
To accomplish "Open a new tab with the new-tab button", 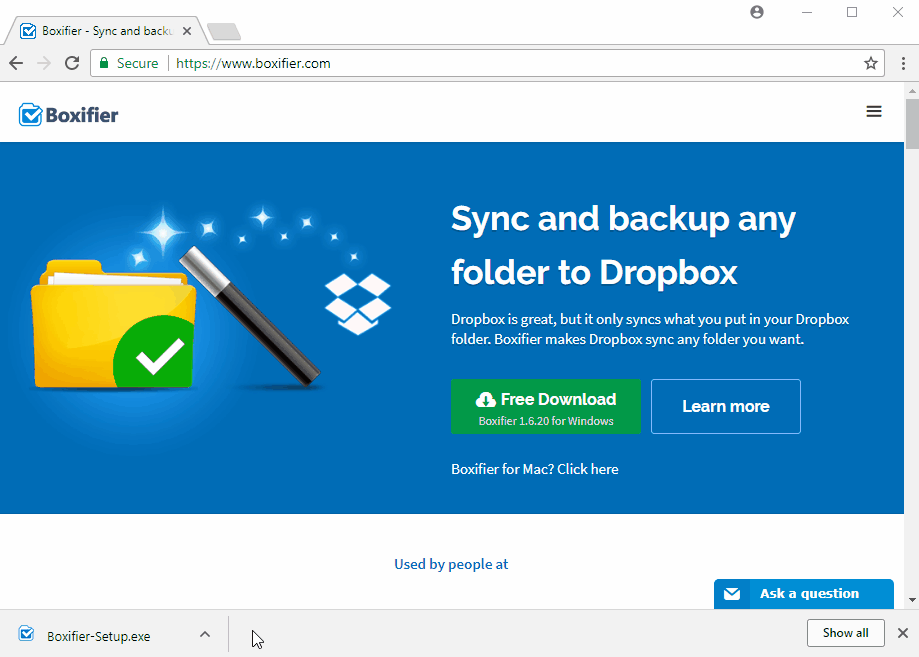I will pyautogui.click(x=224, y=32).
